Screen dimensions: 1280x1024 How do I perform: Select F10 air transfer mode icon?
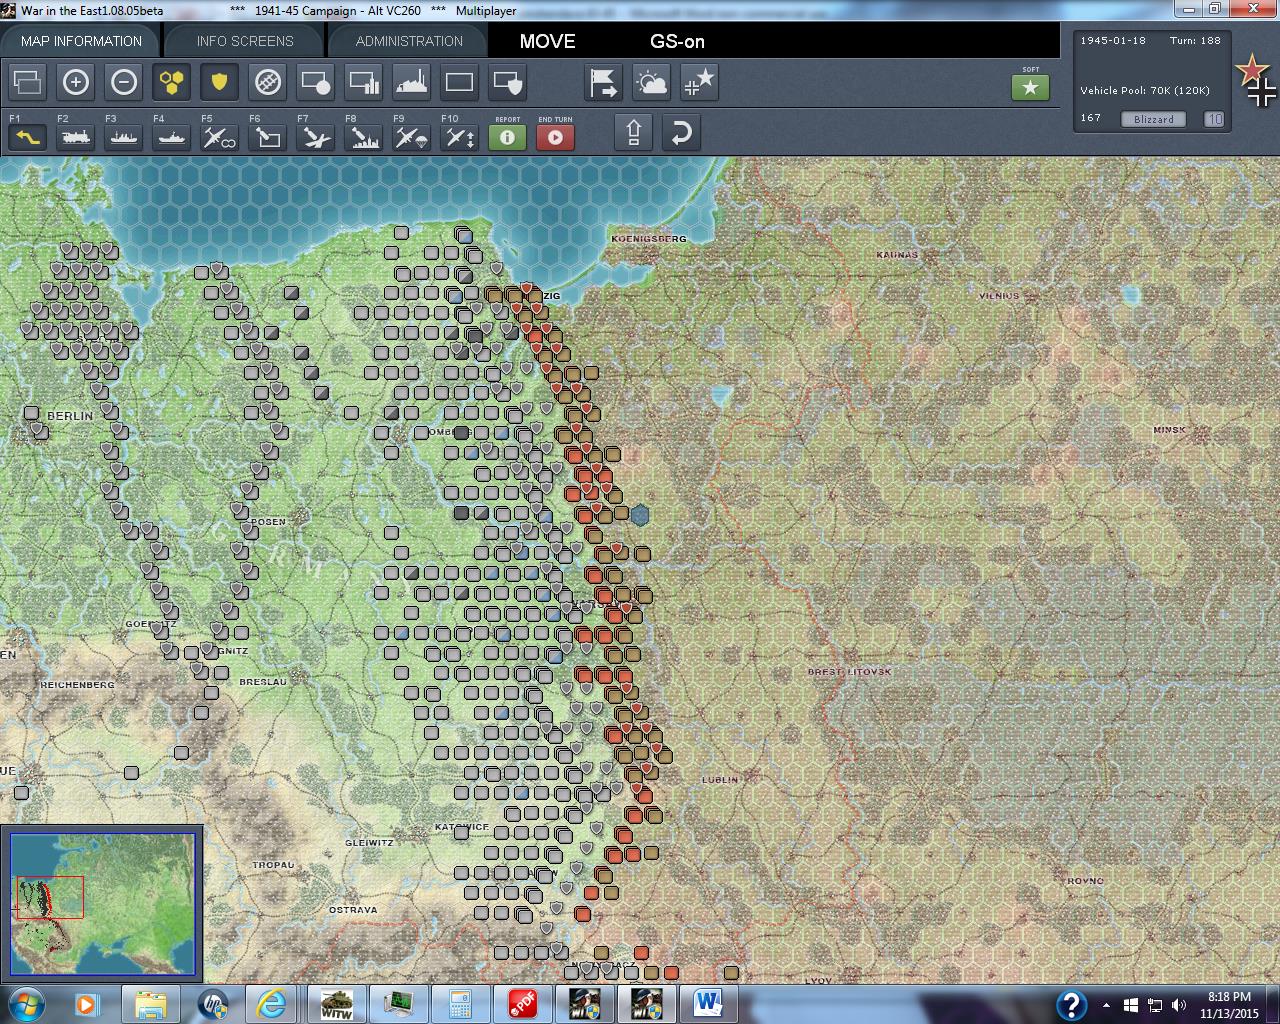click(460, 136)
